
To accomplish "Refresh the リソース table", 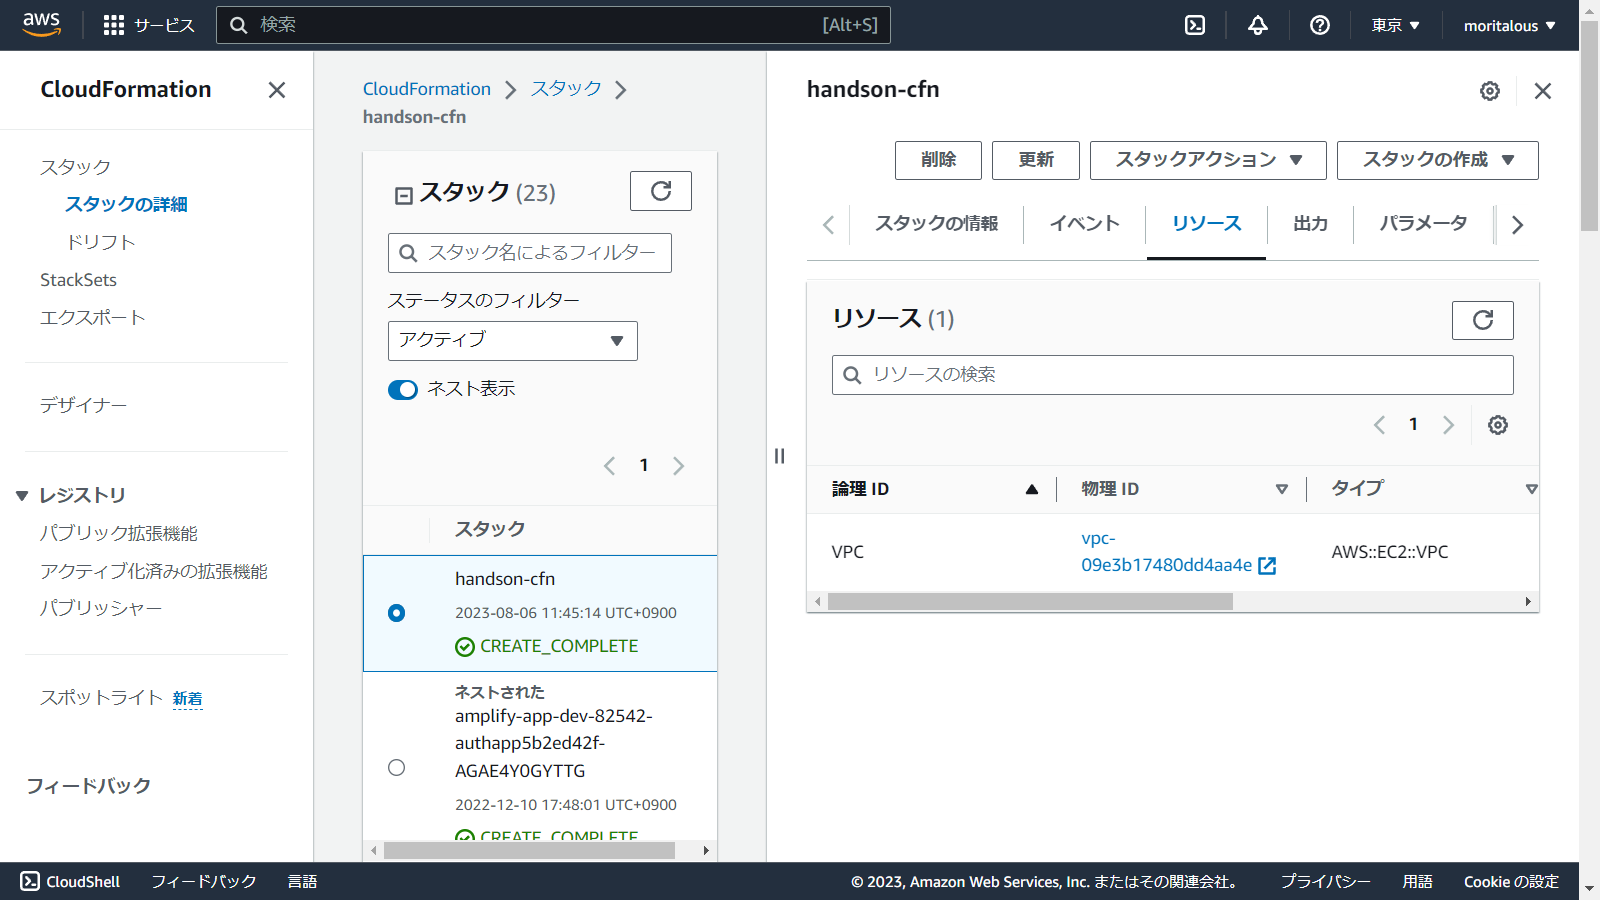I will [x=1482, y=320].
